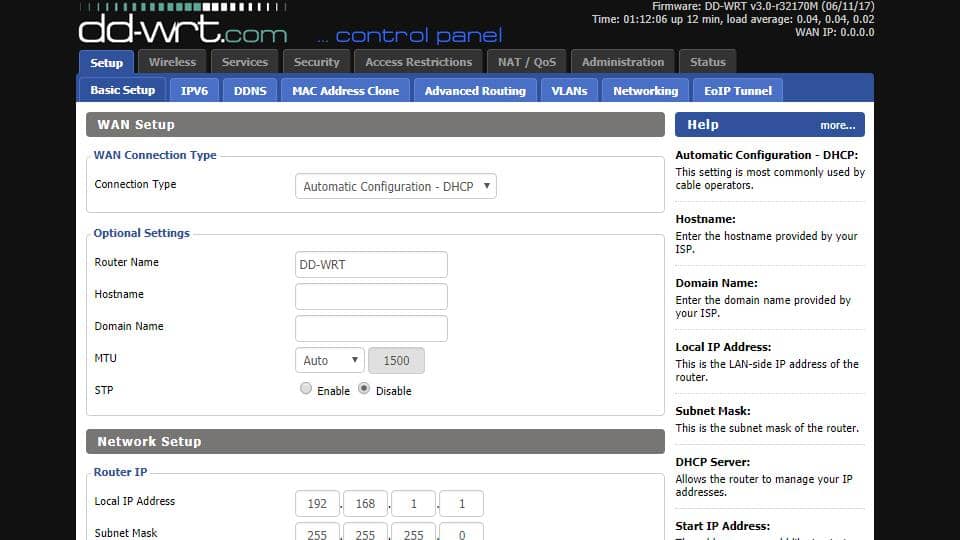
Task: Click the last Subnet Mask octet 0
Action: point(462,532)
